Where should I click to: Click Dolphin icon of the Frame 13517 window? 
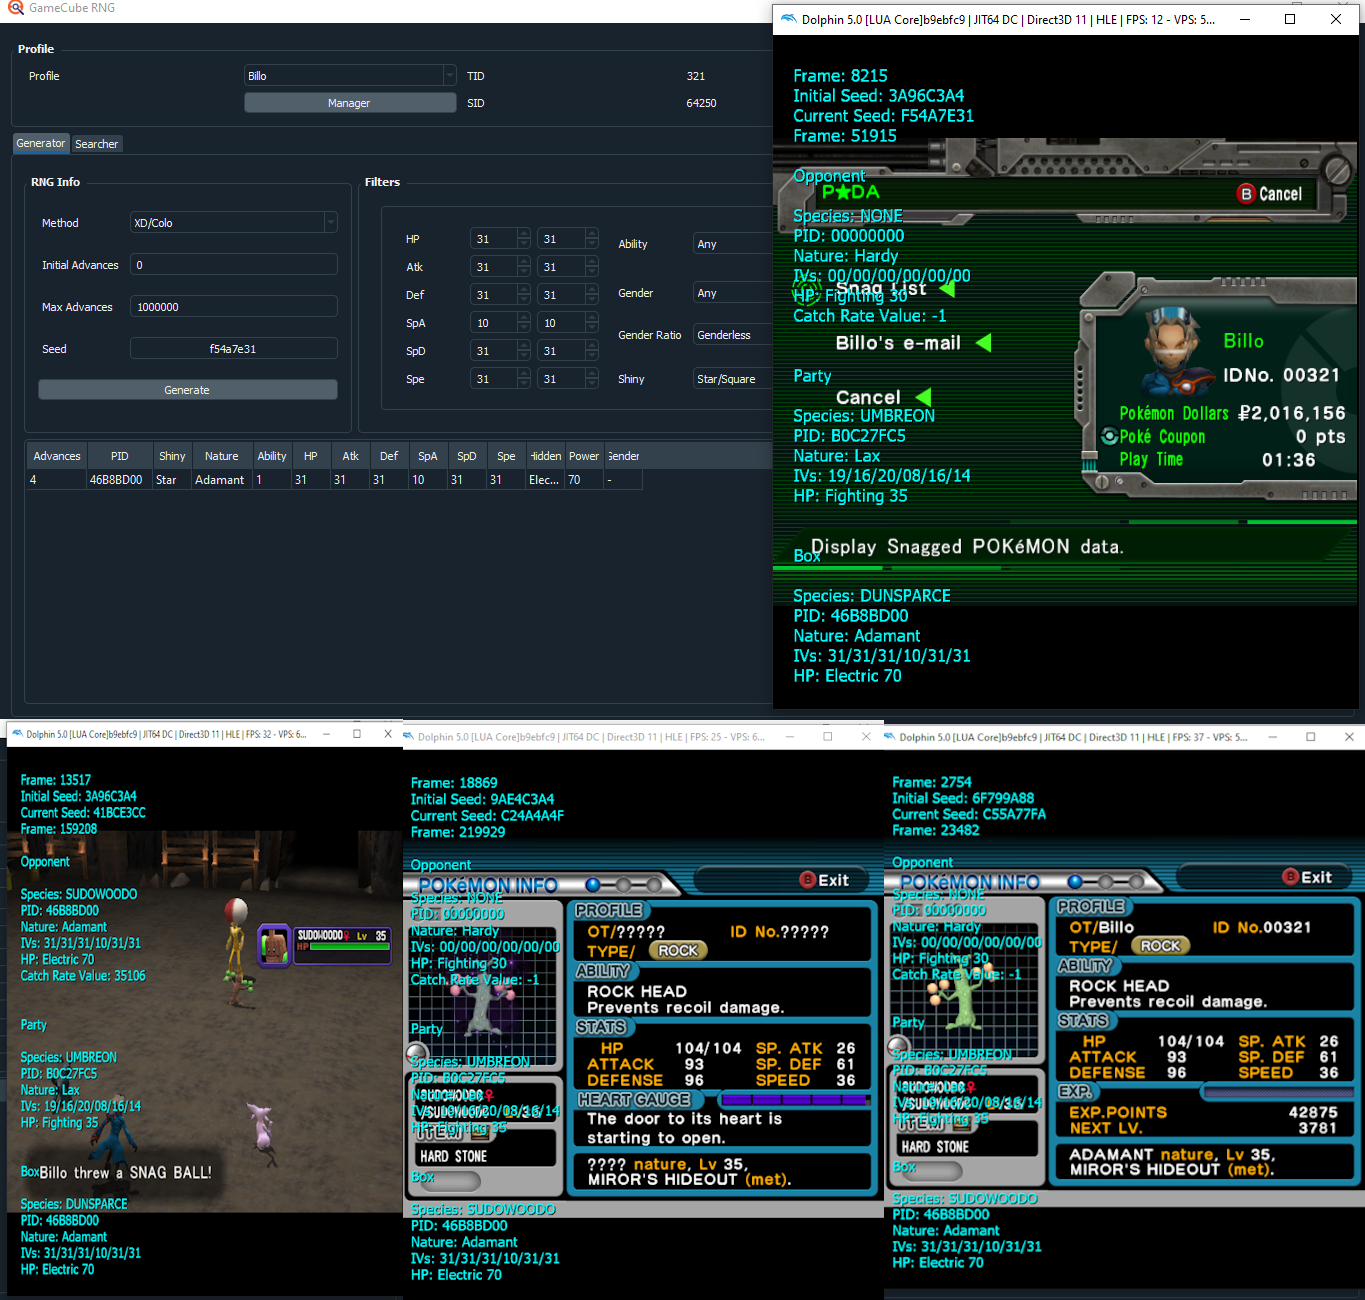click(x=16, y=734)
